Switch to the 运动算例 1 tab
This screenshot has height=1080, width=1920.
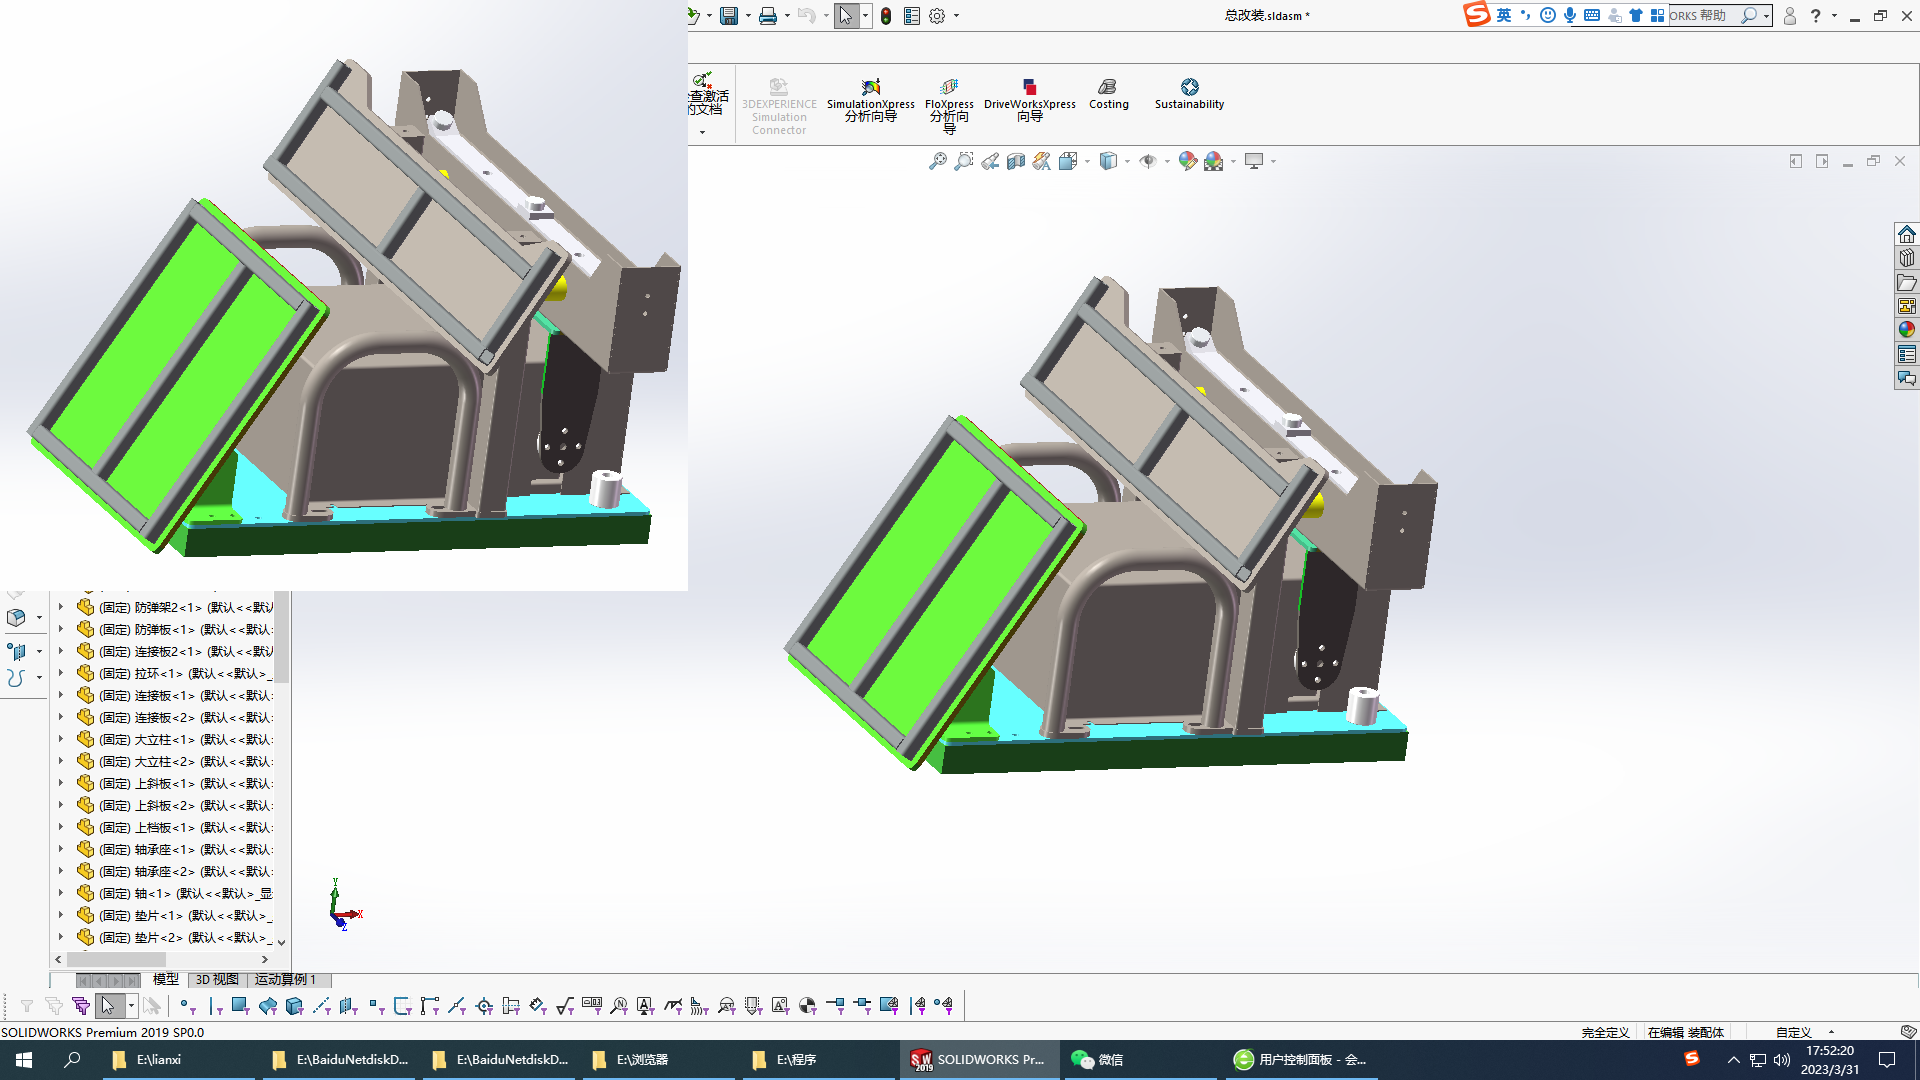click(x=285, y=980)
